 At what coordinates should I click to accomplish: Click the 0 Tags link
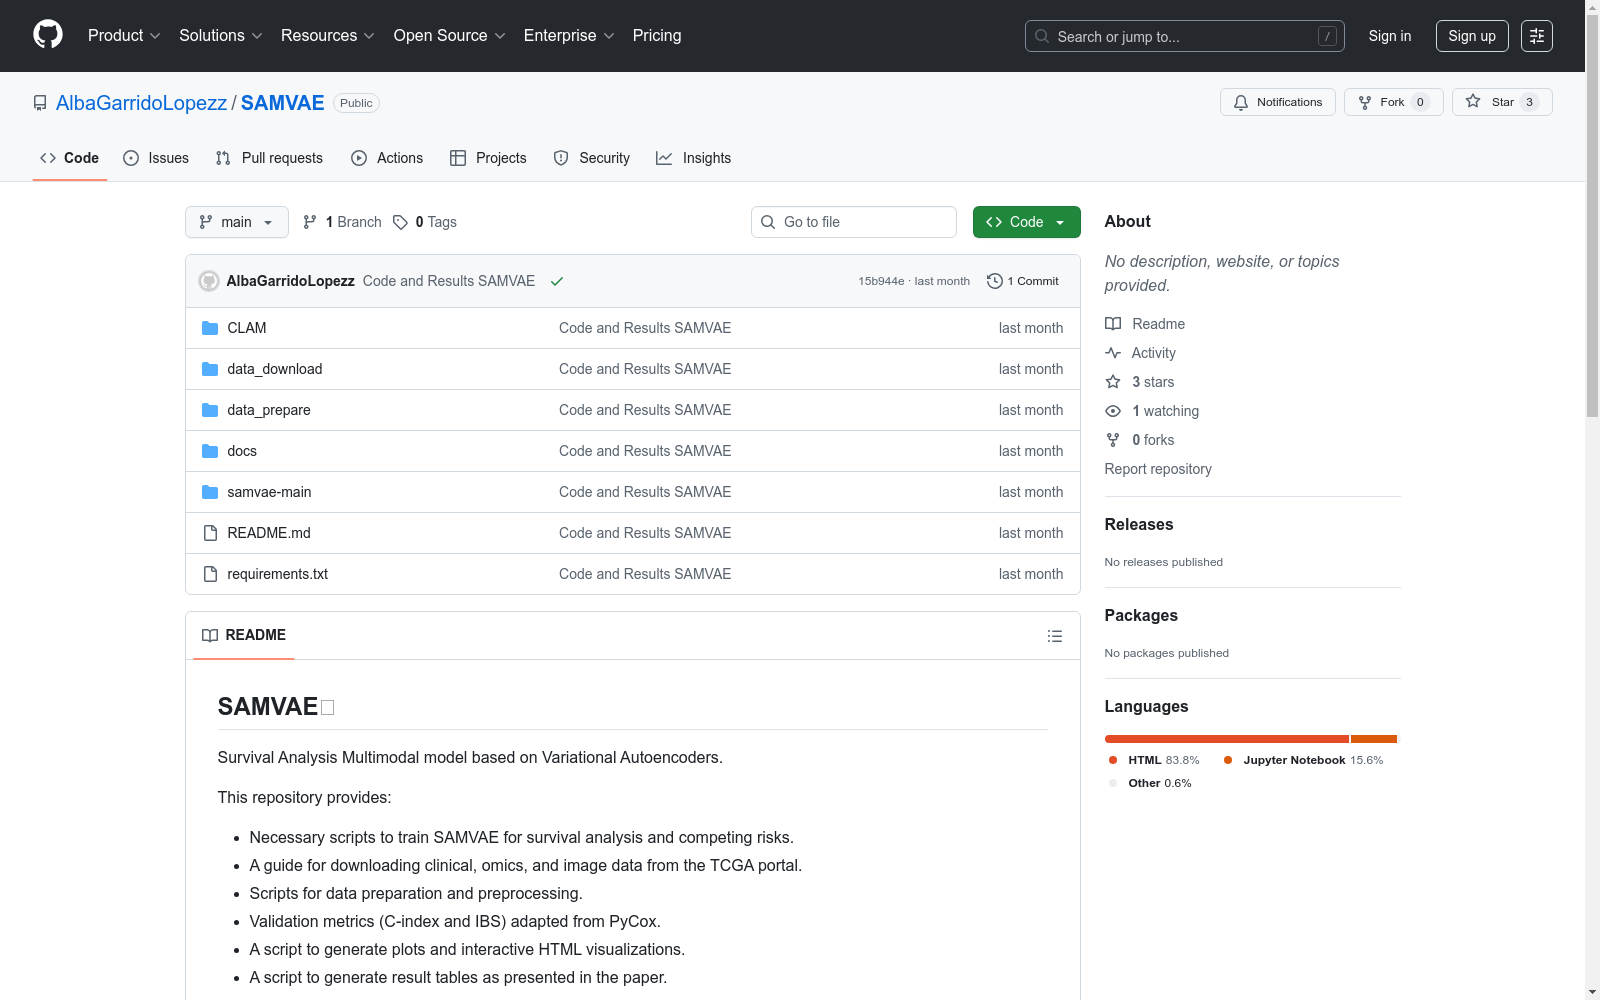(425, 222)
